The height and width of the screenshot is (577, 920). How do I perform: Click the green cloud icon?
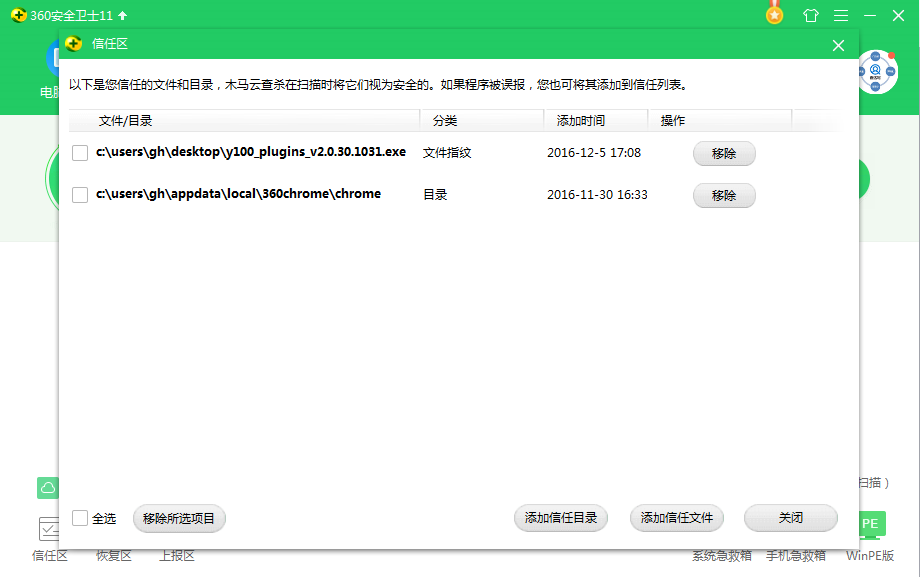point(47,488)
